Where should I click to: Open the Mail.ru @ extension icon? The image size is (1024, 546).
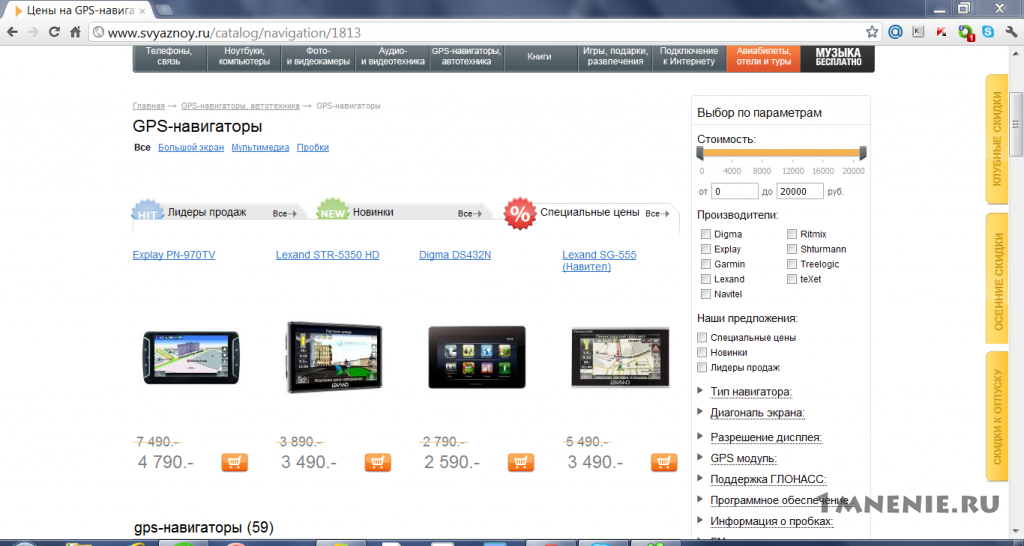[895, 32]
